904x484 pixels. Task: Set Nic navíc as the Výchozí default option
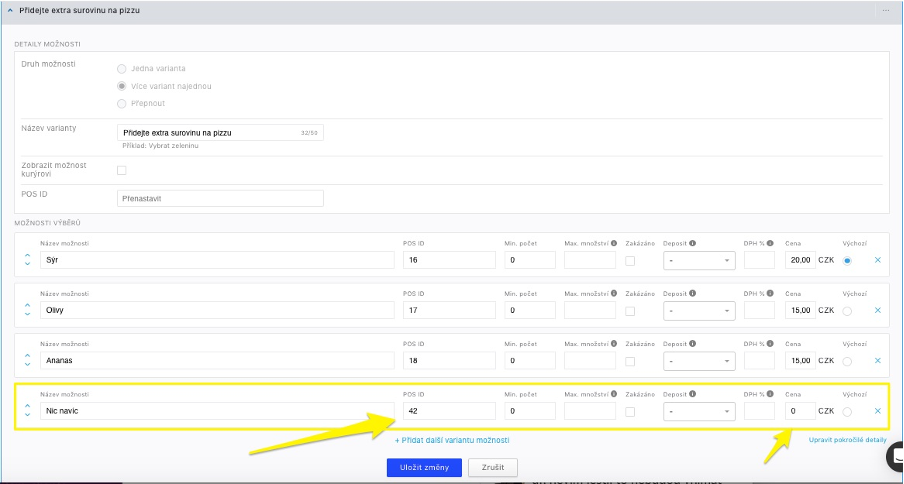[847, 411]
